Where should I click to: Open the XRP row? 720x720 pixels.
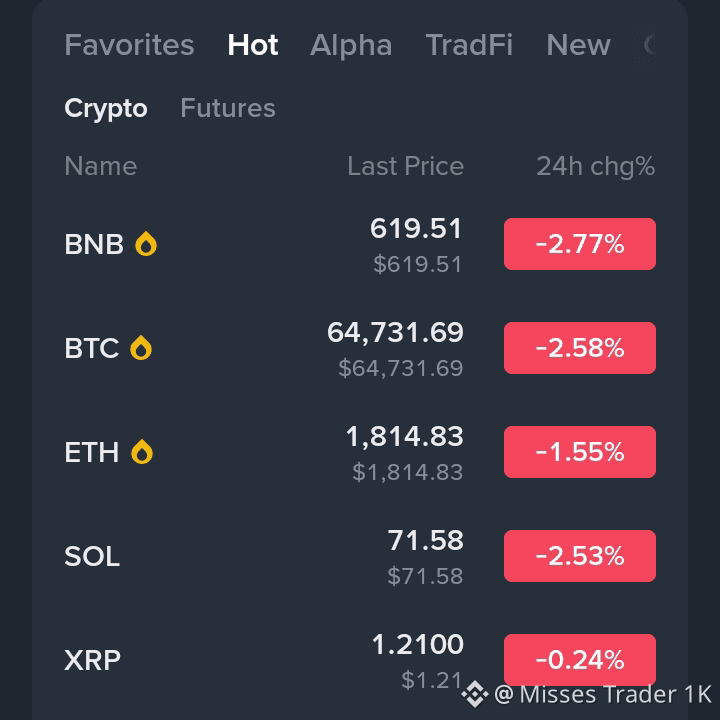pos(360,660)
